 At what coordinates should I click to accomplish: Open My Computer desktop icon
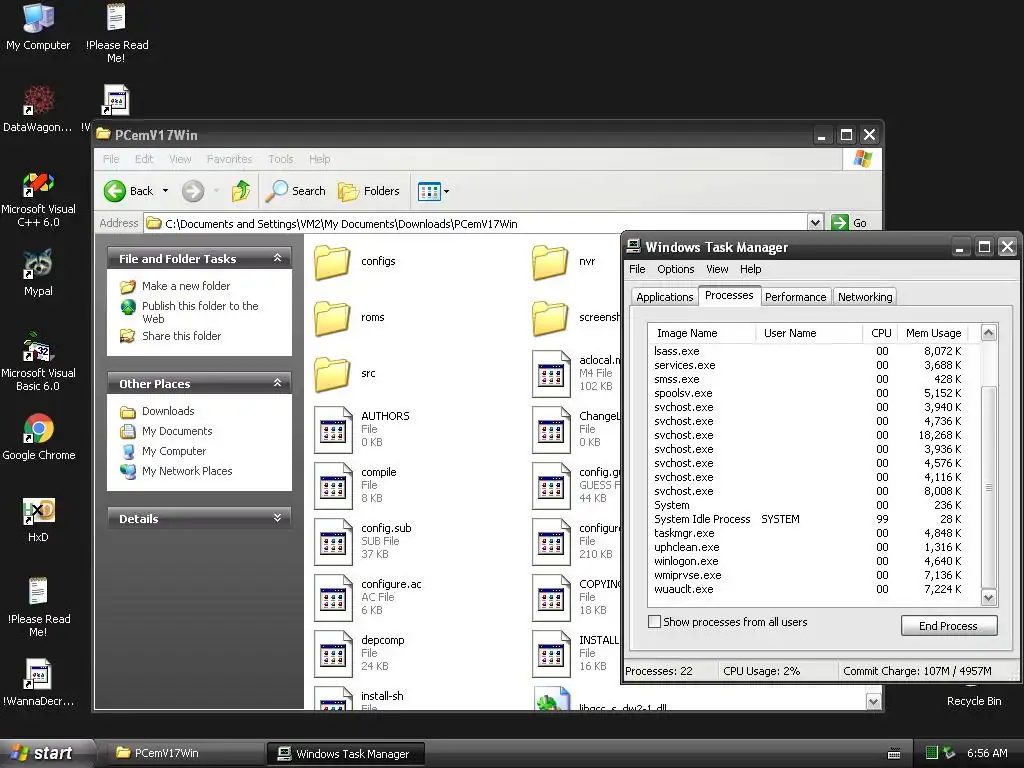tap(38, 26)
